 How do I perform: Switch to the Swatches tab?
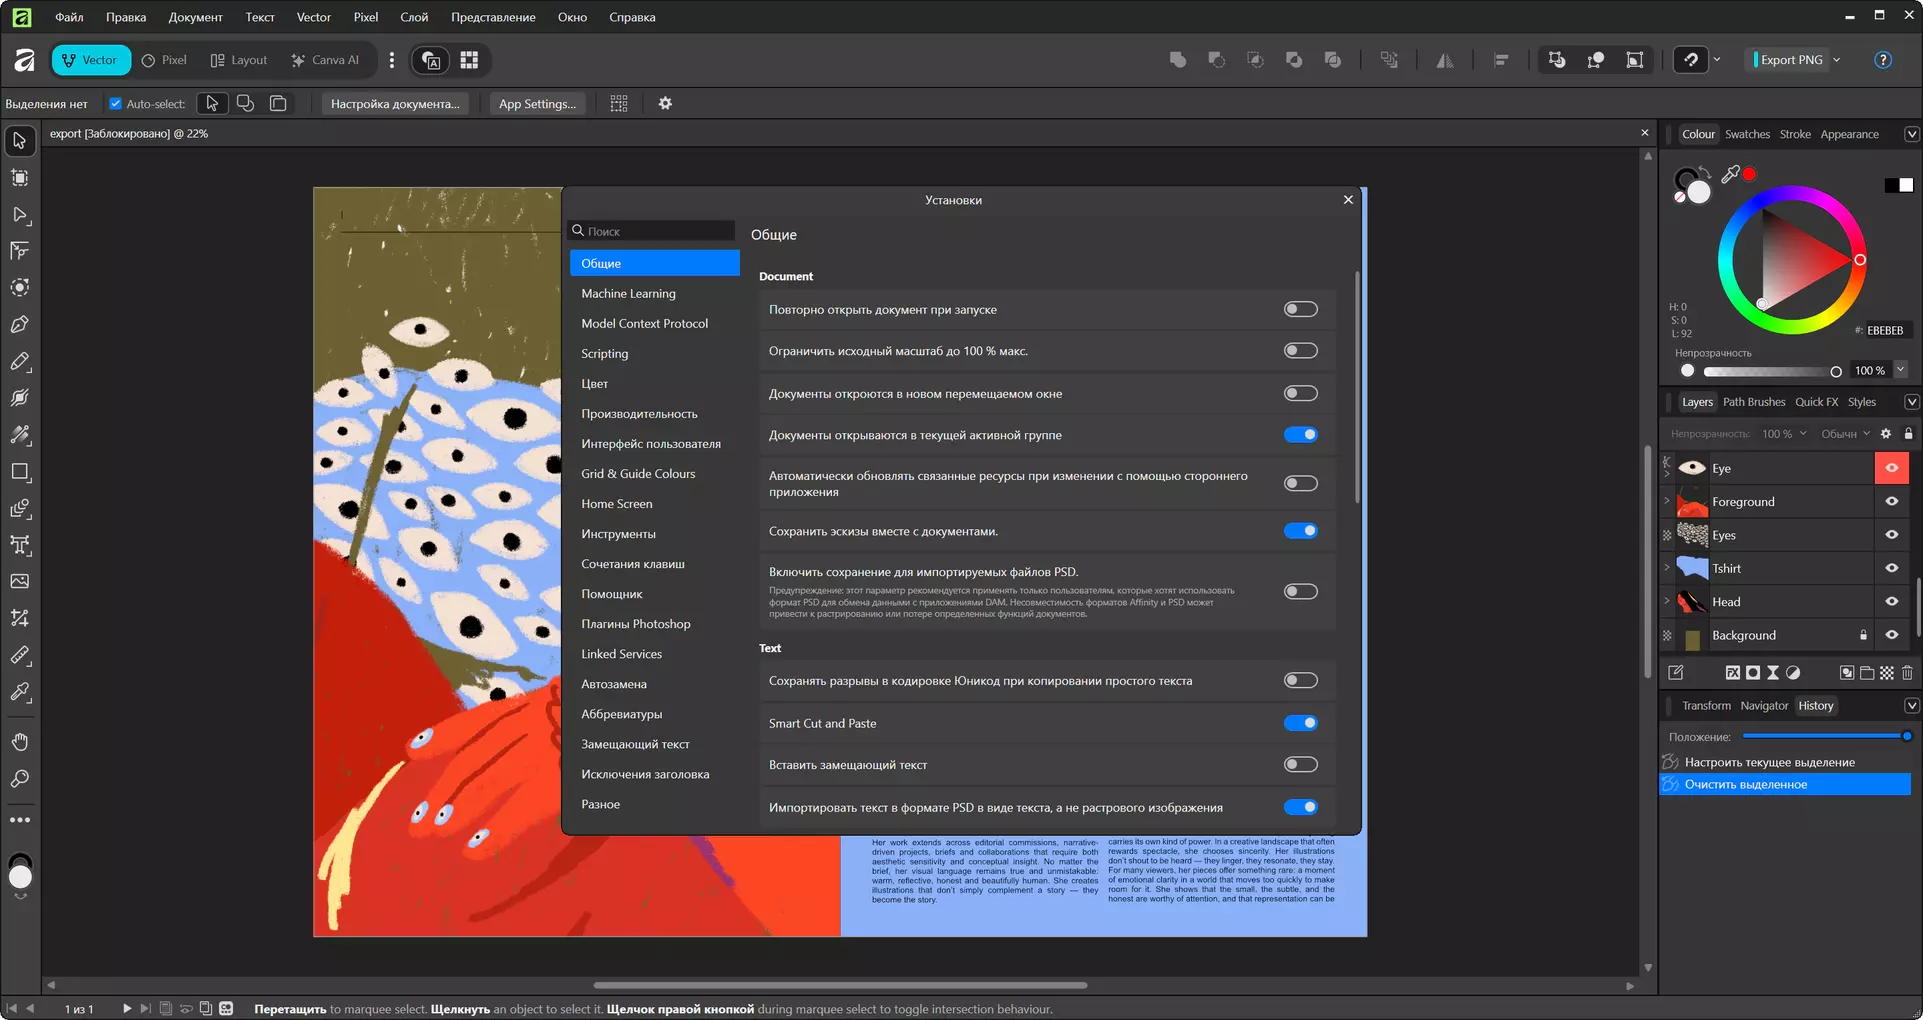[x=1747, y=134]
